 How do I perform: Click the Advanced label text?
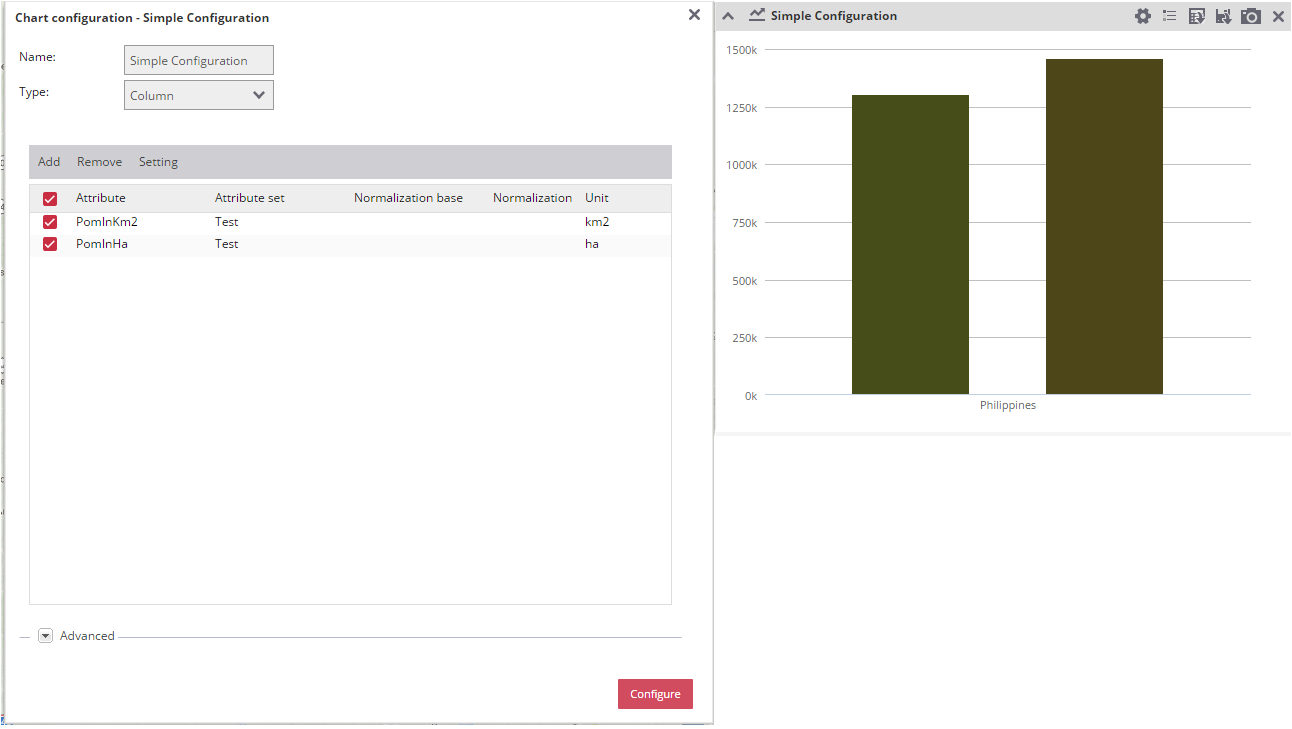click(87, 636)
